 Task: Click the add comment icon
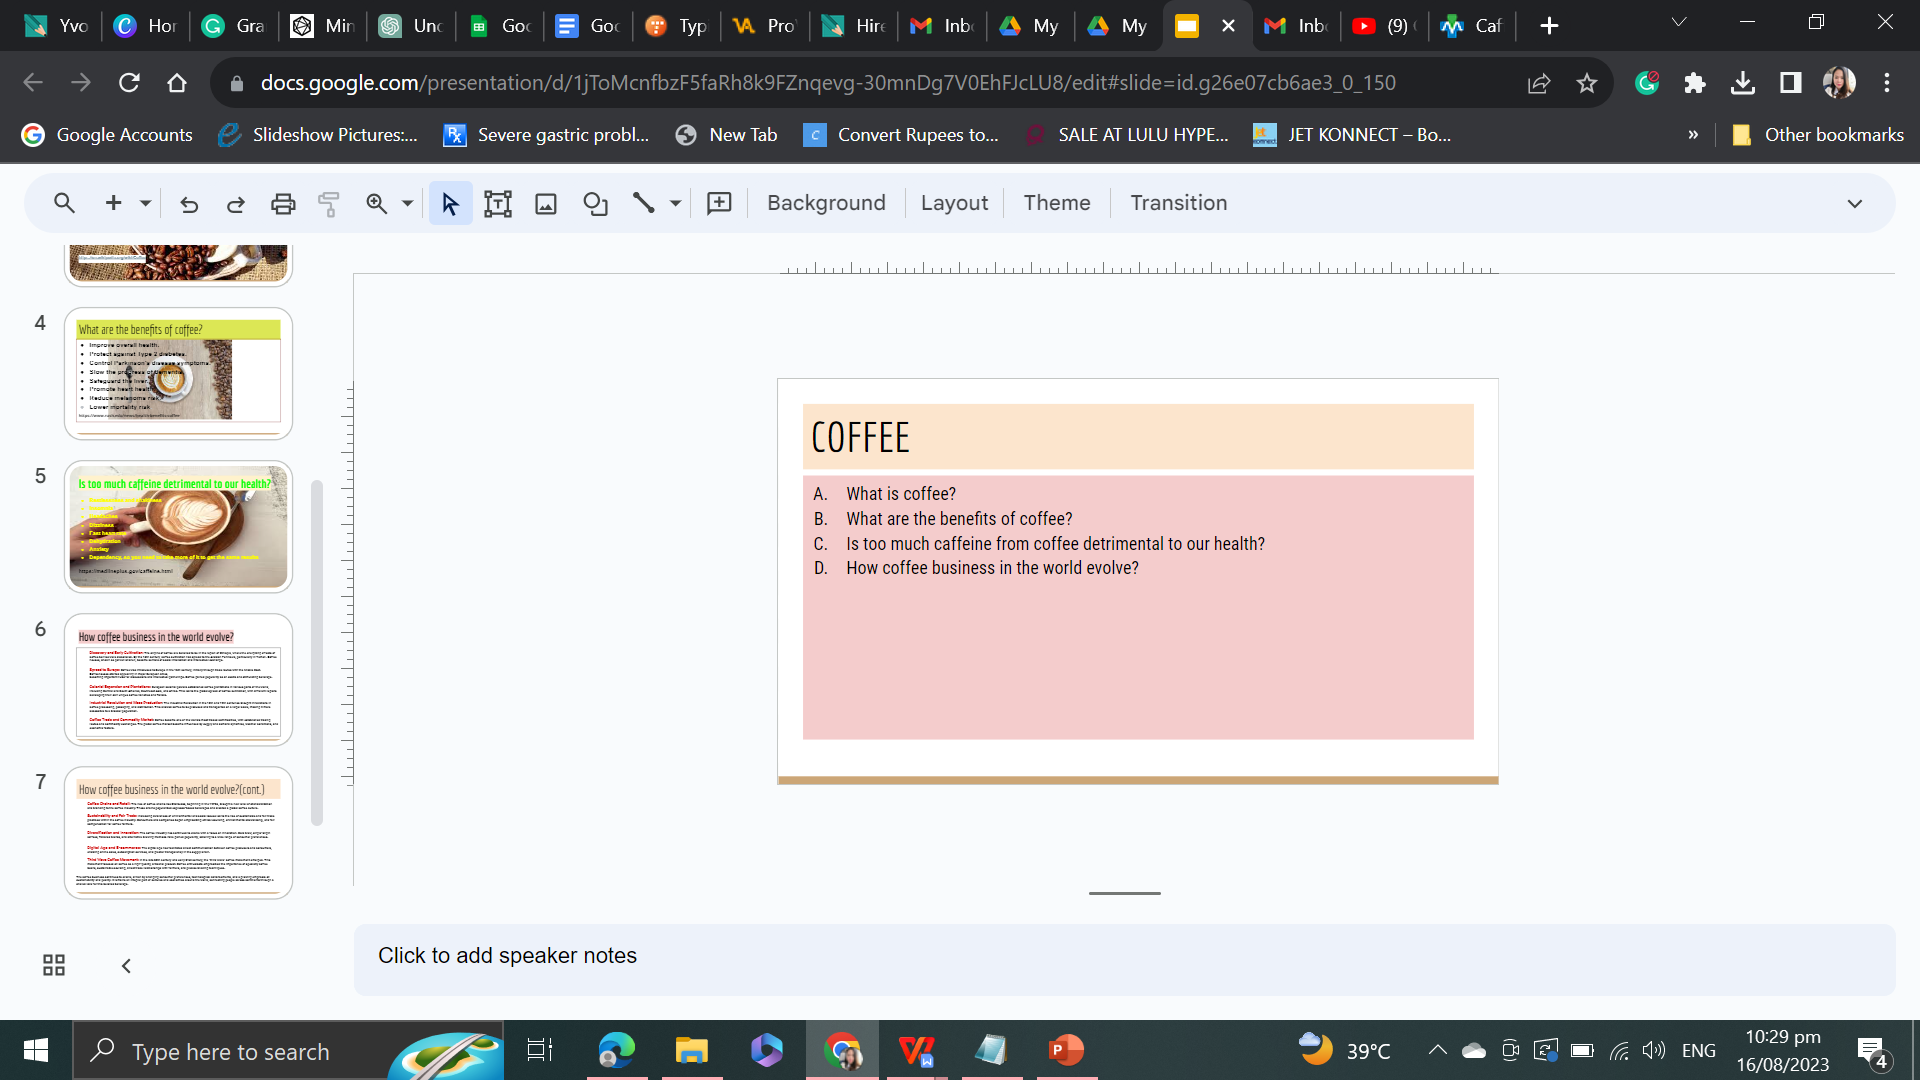719,204
